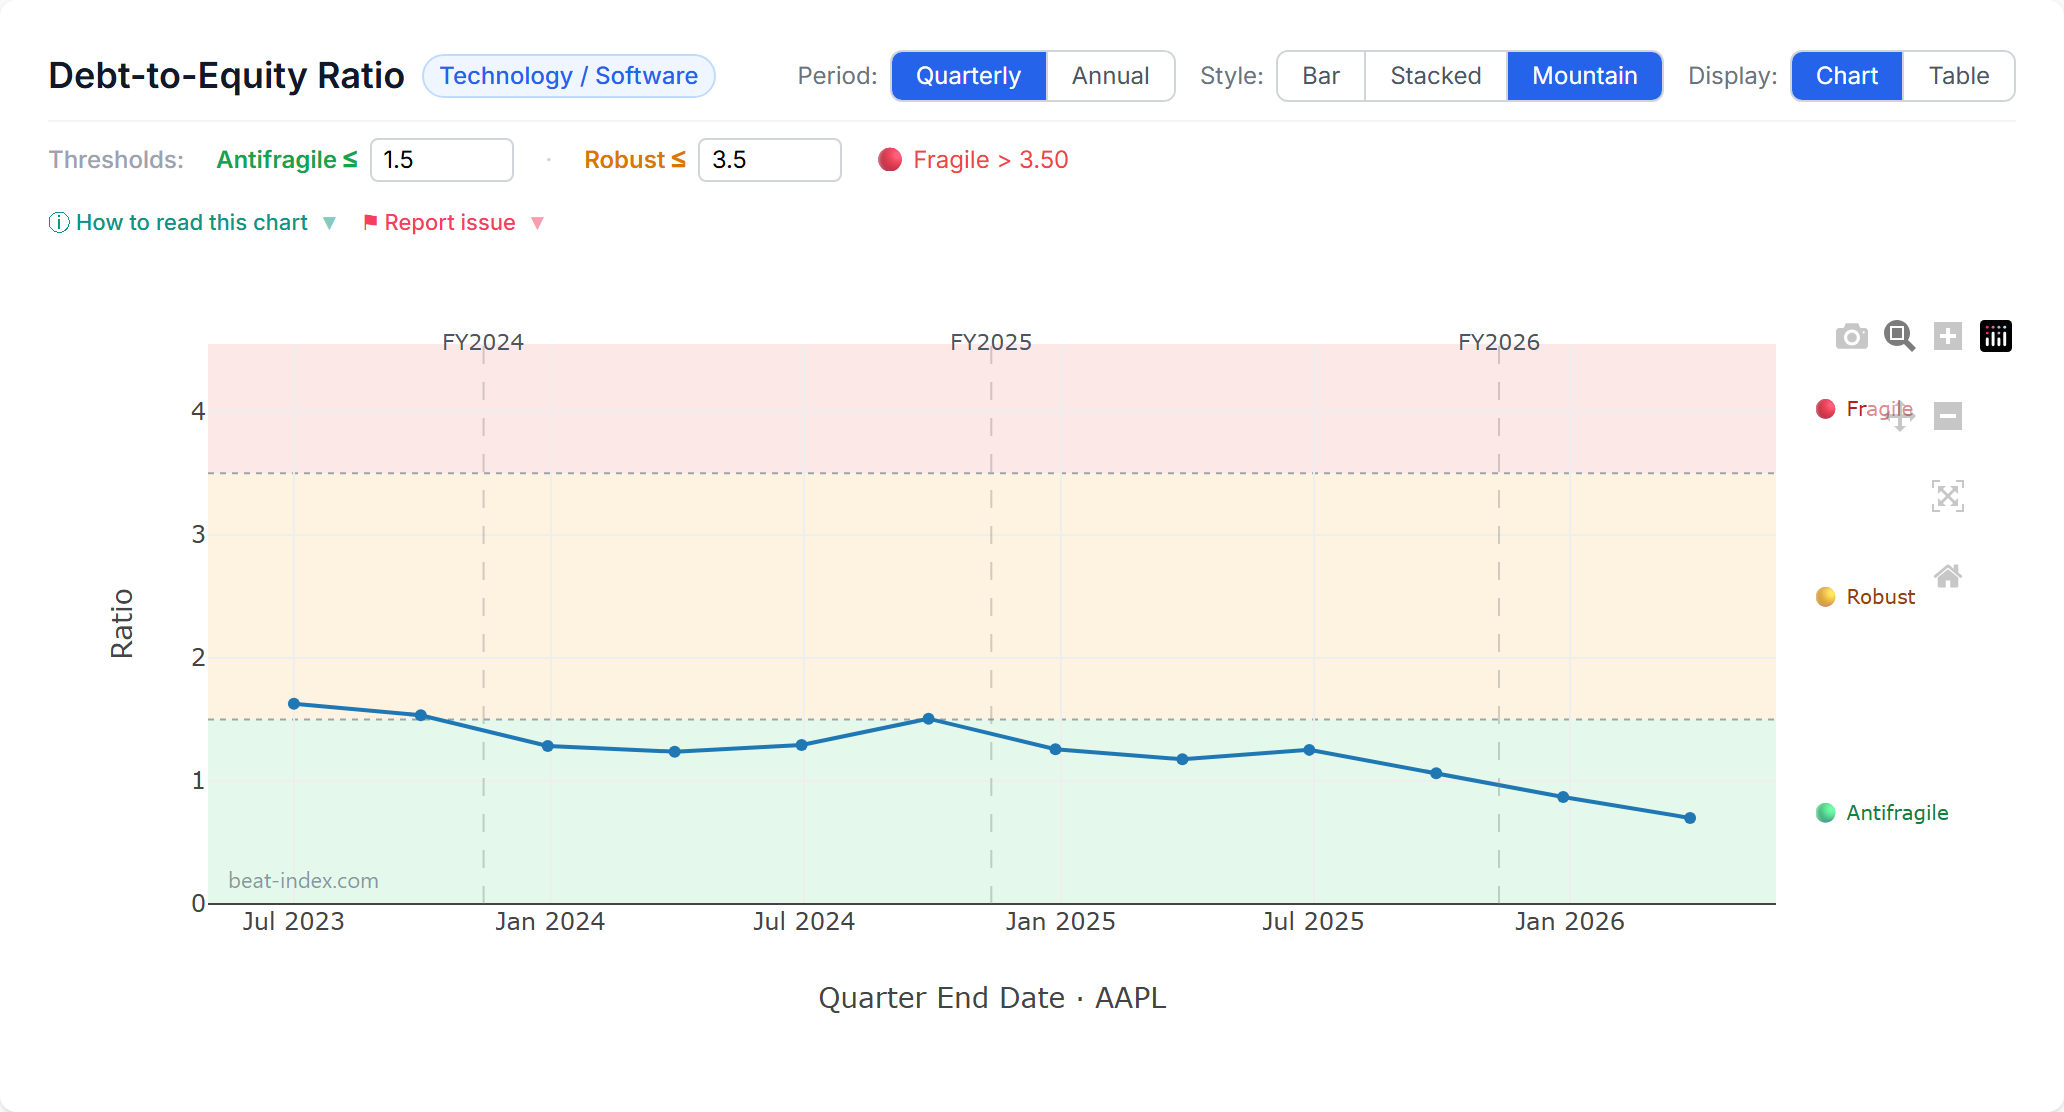Click the Jul 2024 axis label

click(x=804, y=921)
